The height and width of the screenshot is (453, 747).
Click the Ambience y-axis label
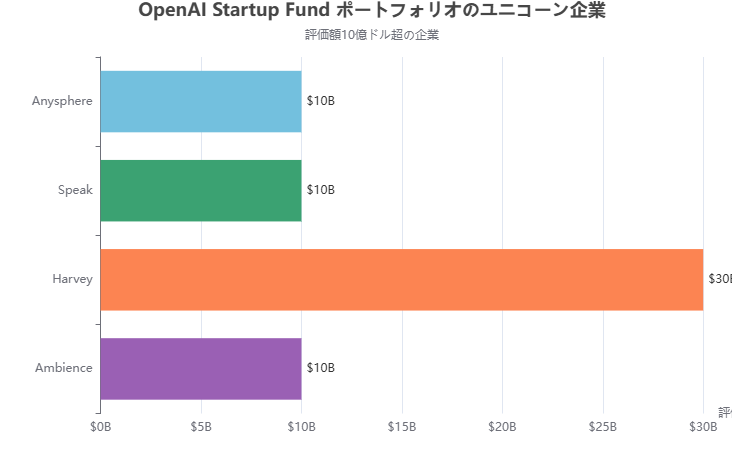[x=63, y=368]
